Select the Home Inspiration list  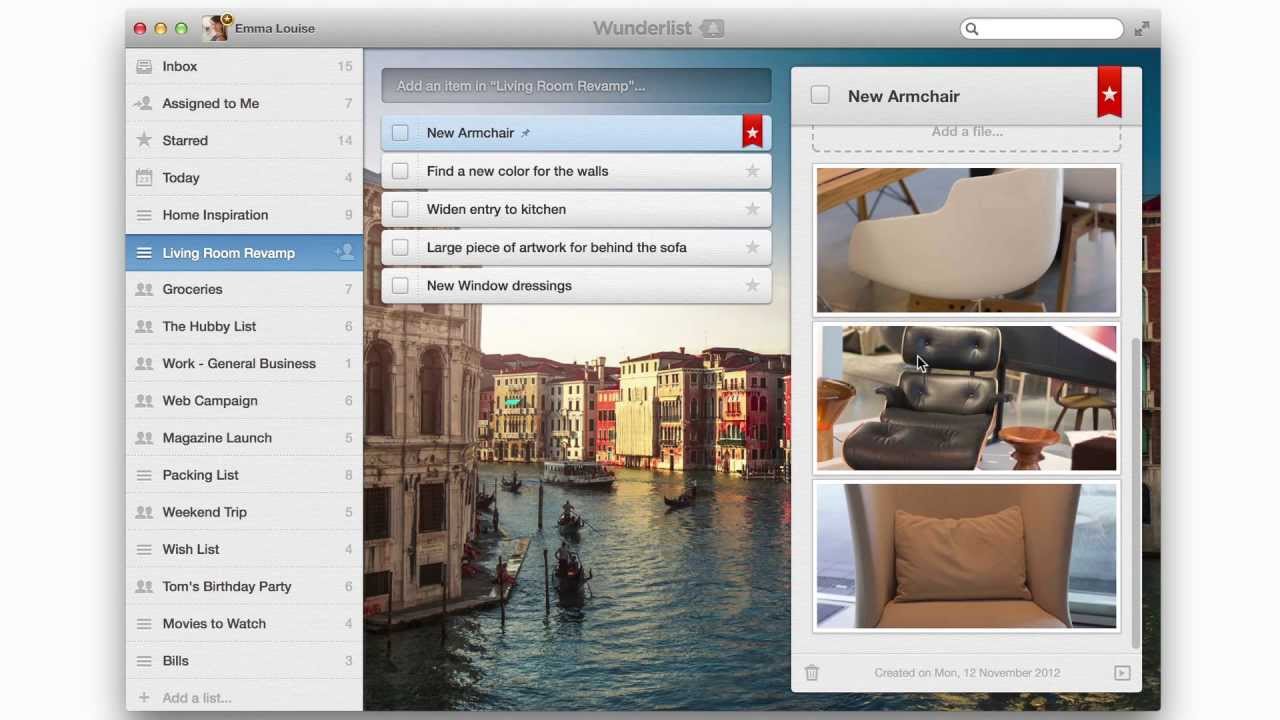pos(244,214)
